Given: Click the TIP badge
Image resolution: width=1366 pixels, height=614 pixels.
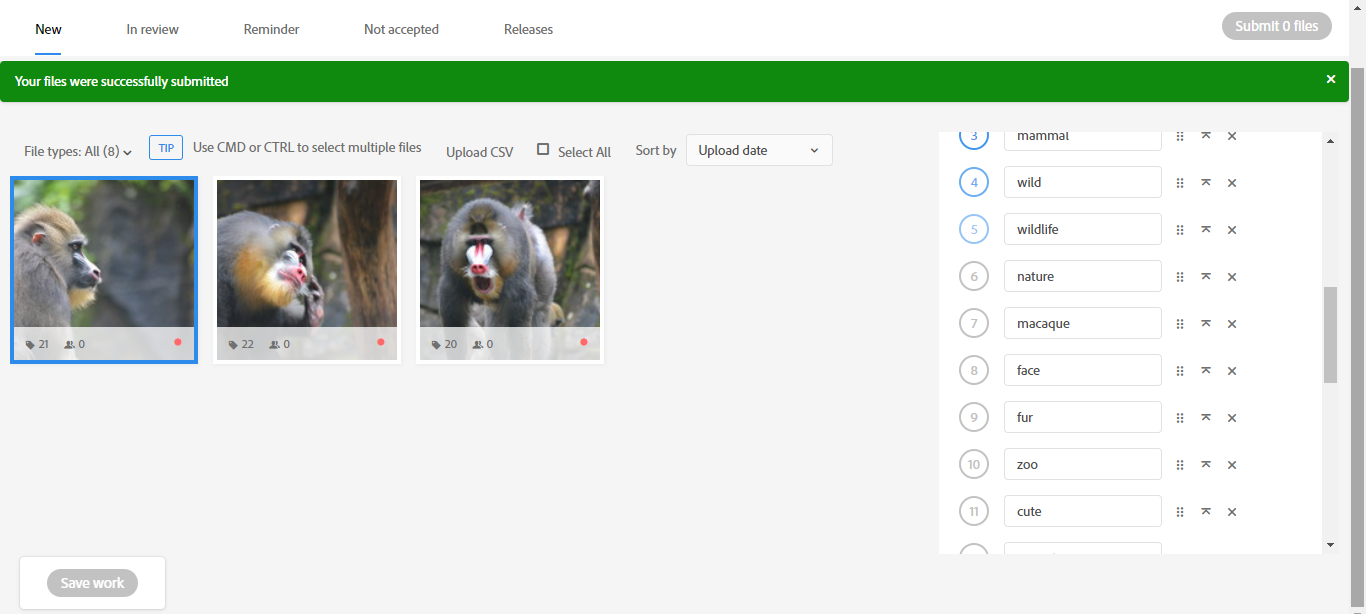Looking at the screenshot, I should 166,148.
